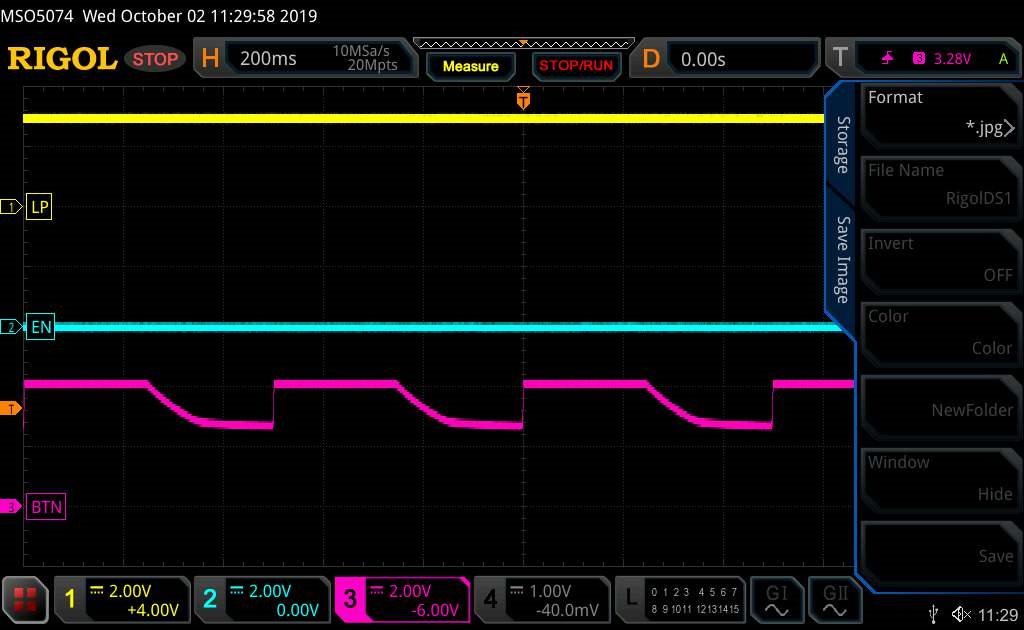Toggle logic analyzer L digital channels
Screen dimensions: 1024x630
point(680,599)
